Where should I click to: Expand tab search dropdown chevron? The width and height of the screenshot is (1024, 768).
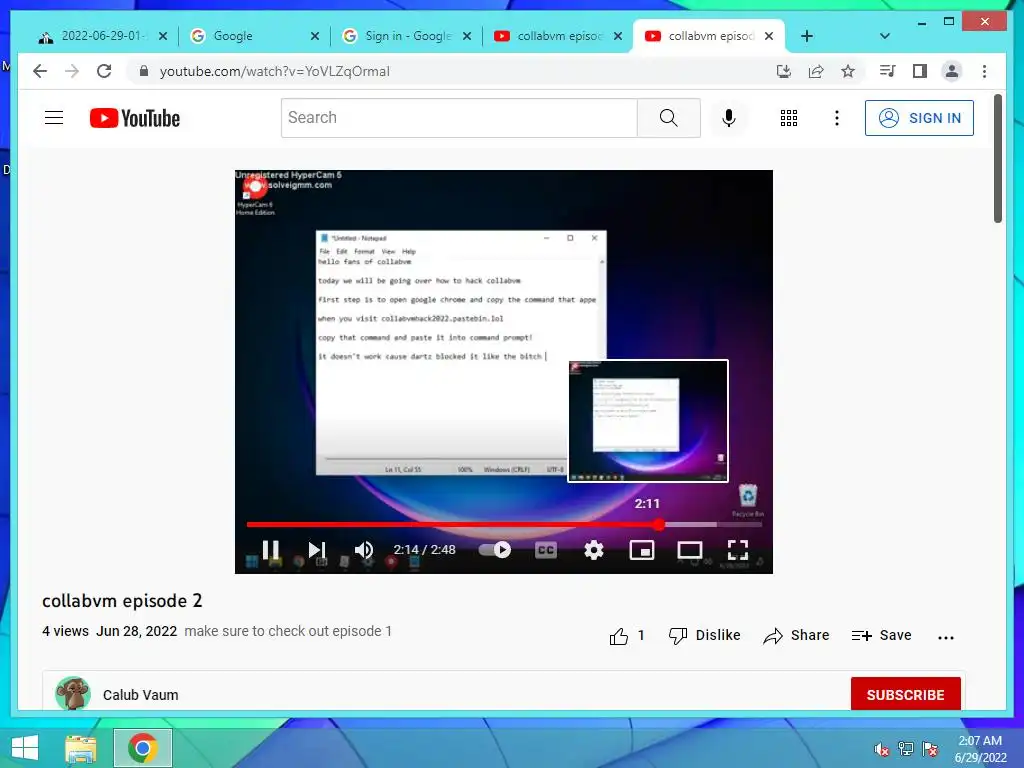(x=885, y=36)
